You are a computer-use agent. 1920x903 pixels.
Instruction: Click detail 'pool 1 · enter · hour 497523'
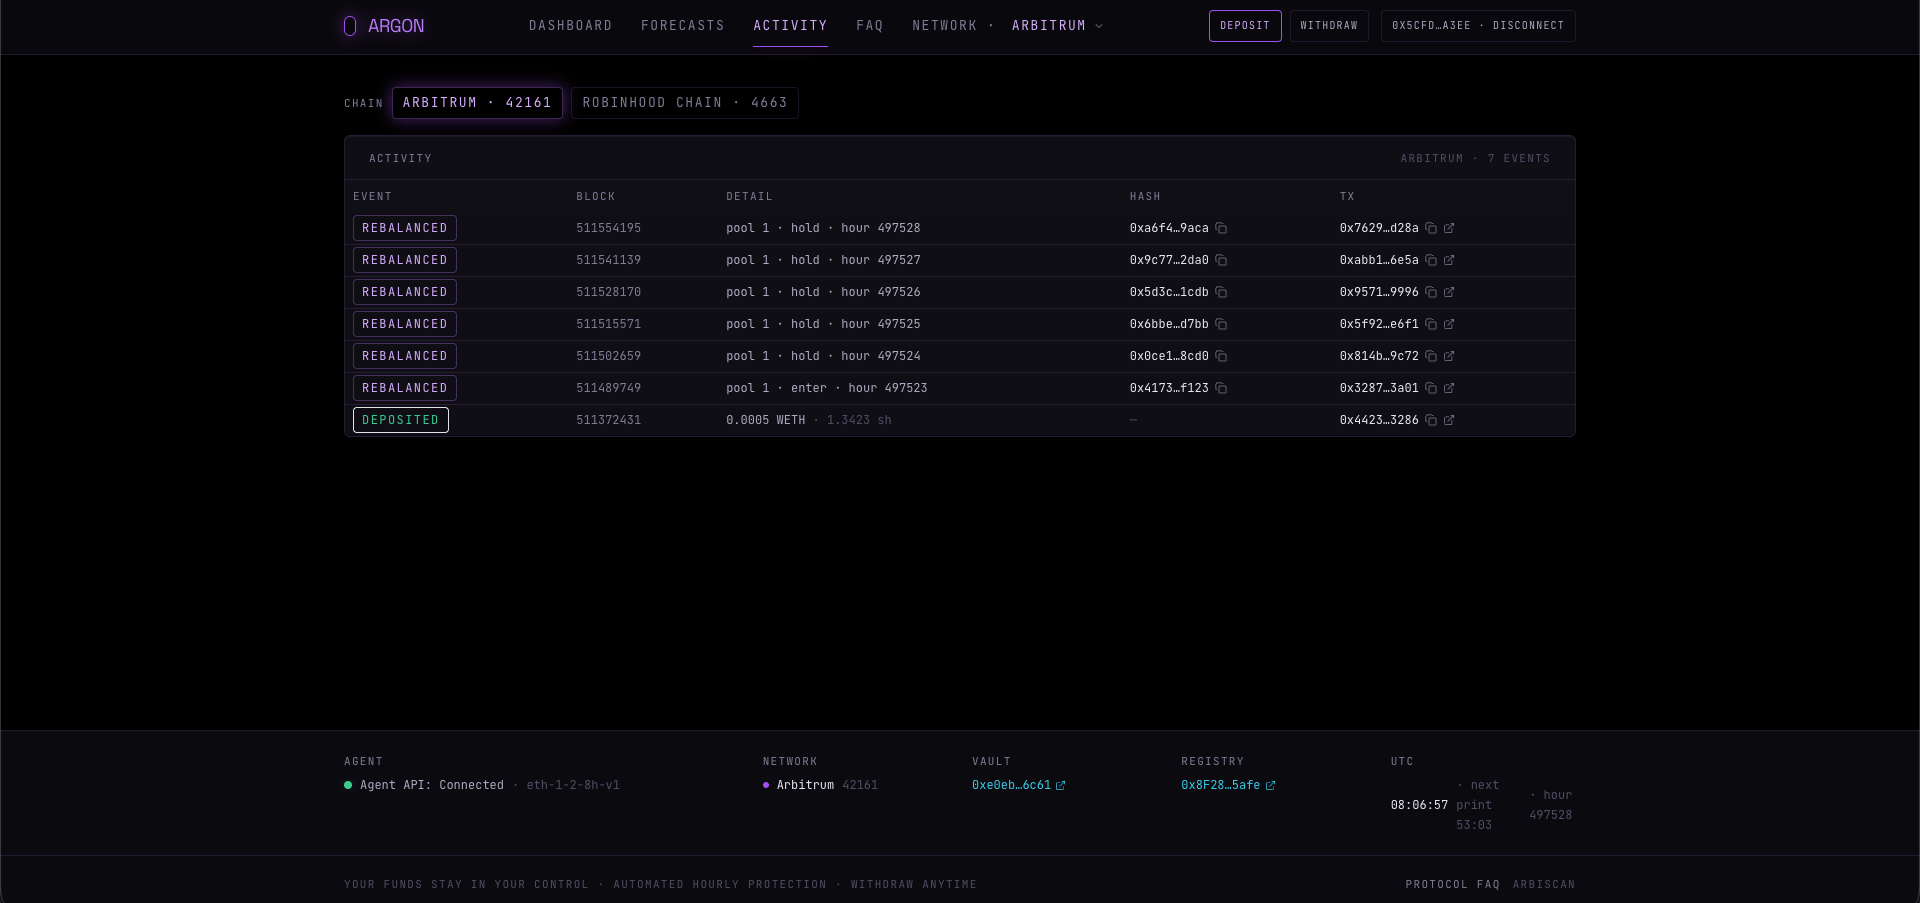tap(827, 388)
